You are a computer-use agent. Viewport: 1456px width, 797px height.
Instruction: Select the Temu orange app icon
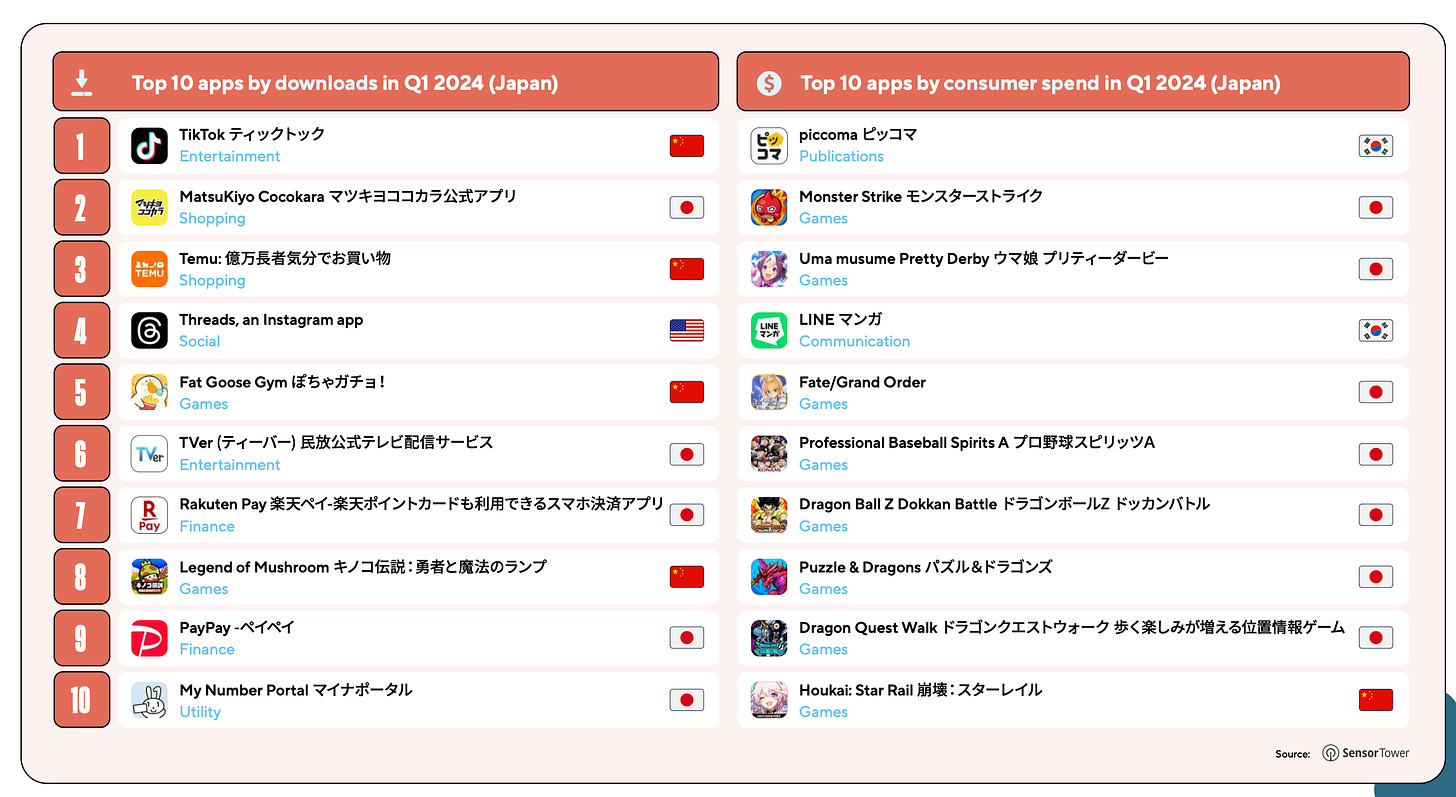149,269
